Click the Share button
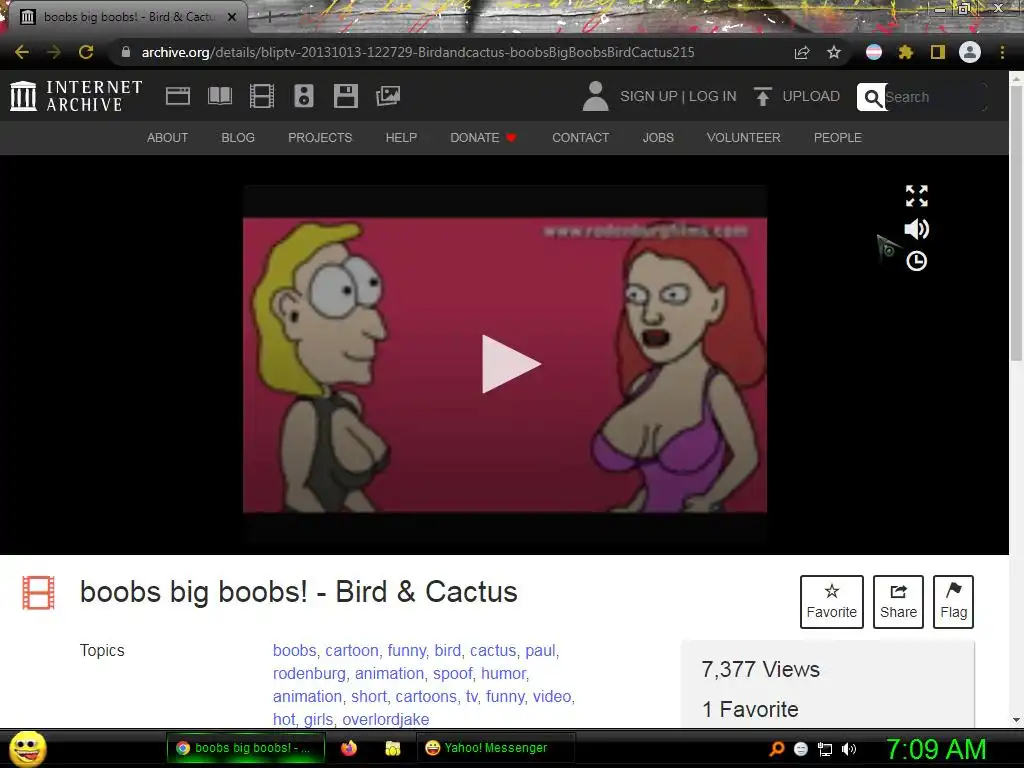 898,601
